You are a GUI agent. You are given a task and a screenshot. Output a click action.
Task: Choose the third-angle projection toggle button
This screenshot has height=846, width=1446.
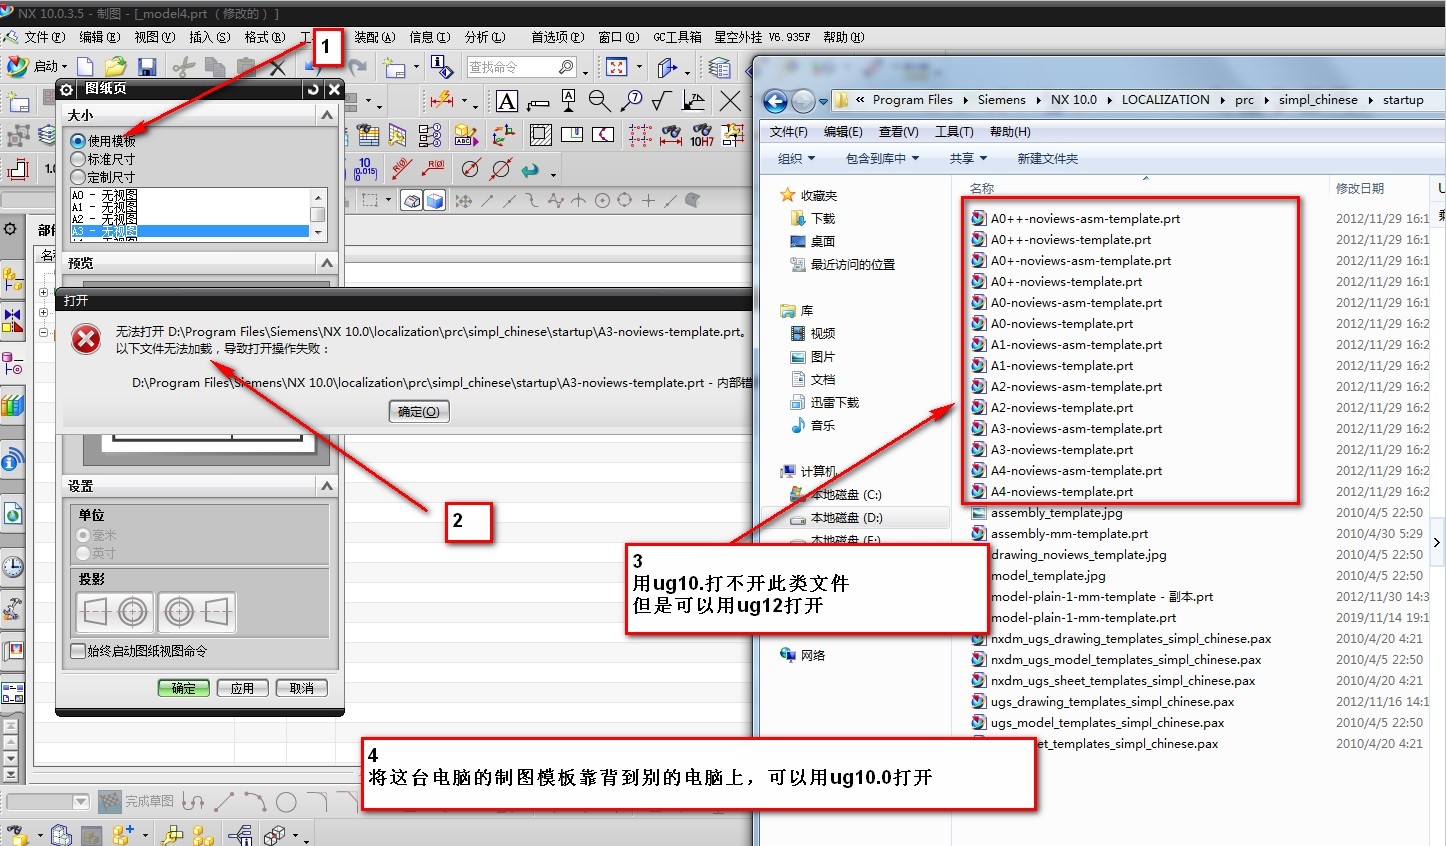[197, 611]
